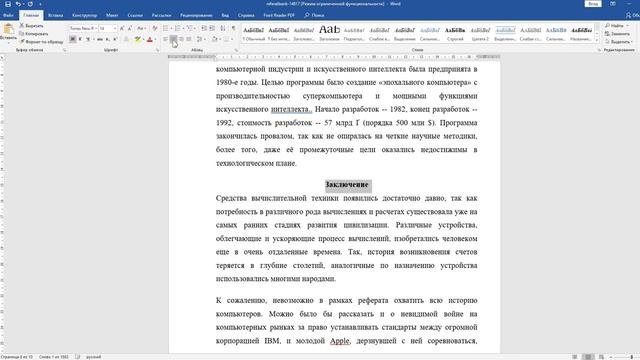Apply the text highlight color
The height and width of the screenshot is (360, 640).
pyautogui.click(x=138, y=39)
